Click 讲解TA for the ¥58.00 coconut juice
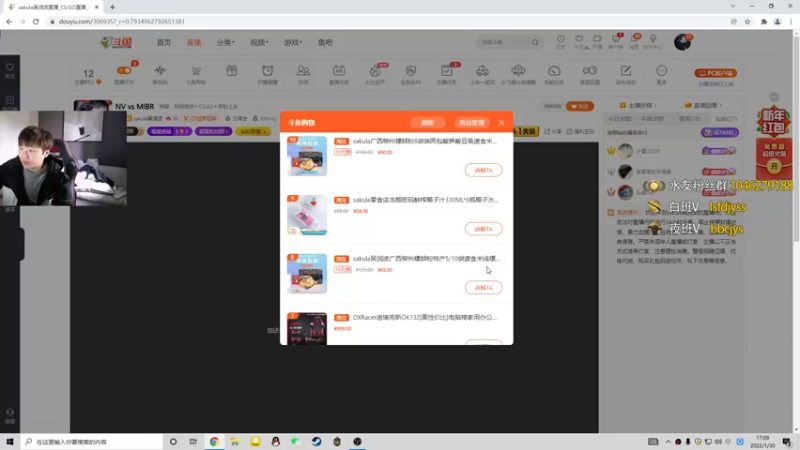The image size is (800, 450). 483,229
